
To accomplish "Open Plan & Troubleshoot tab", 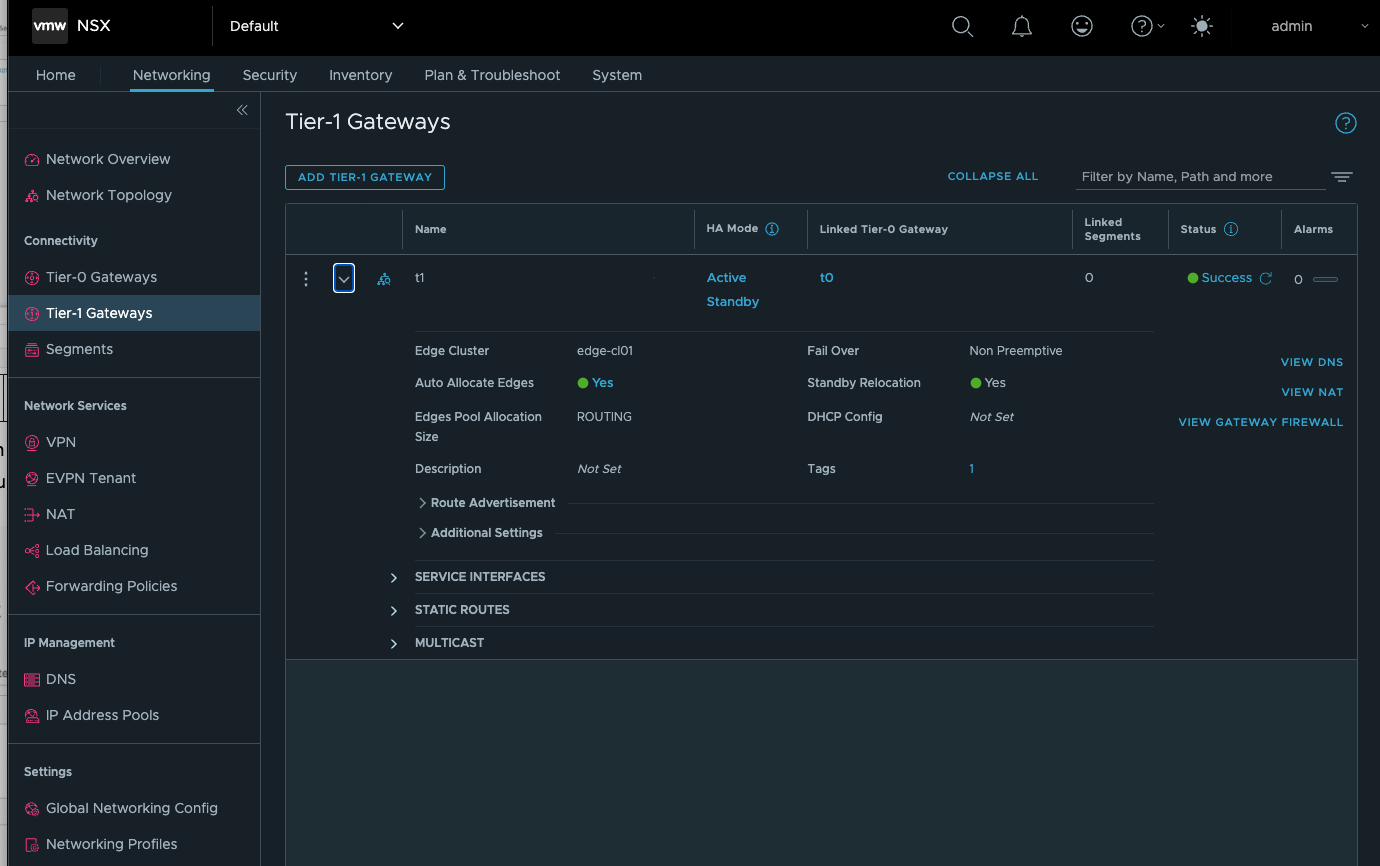I will pyautogui.click(x=492, y=75).
